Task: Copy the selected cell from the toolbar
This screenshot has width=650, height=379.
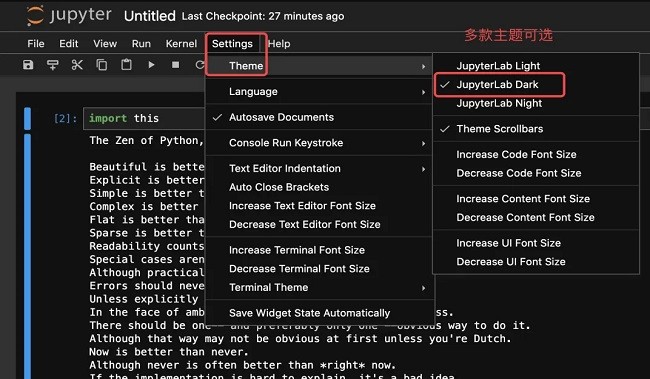Action: (102, 65)
